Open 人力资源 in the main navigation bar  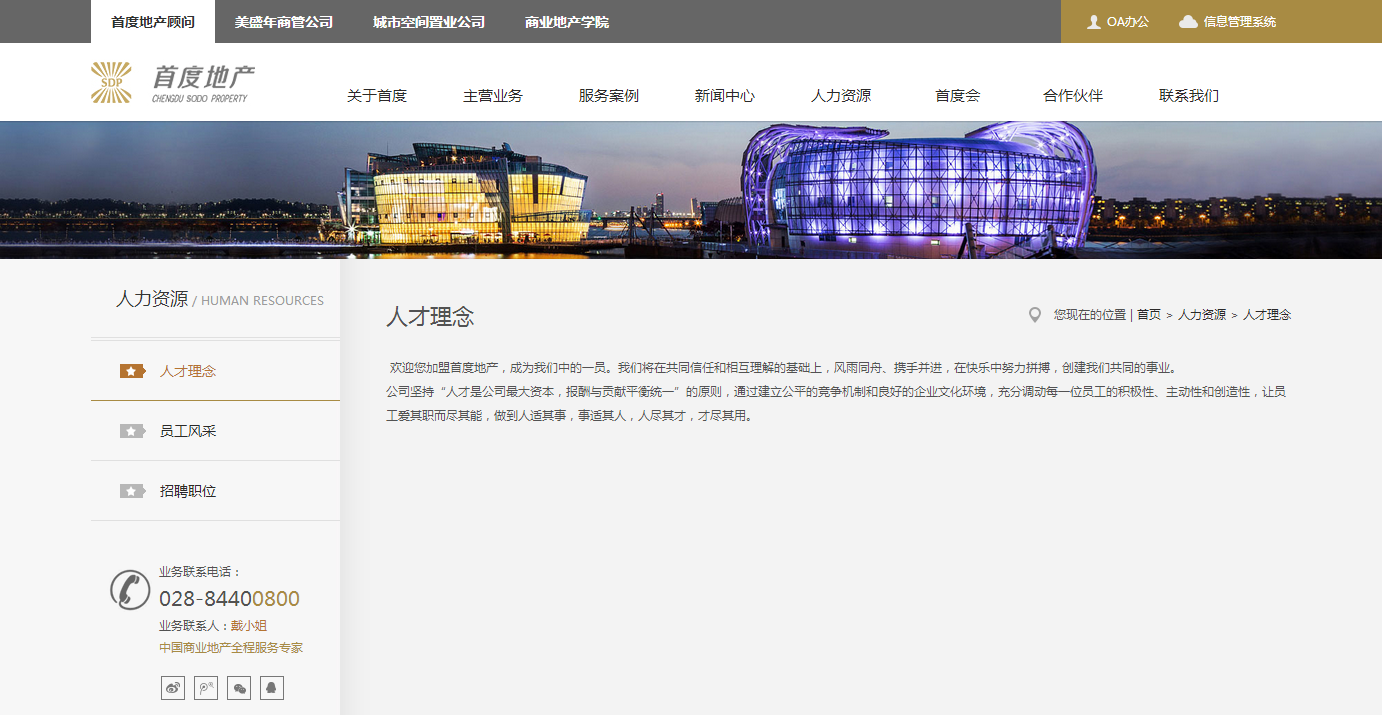pos(841,96)
